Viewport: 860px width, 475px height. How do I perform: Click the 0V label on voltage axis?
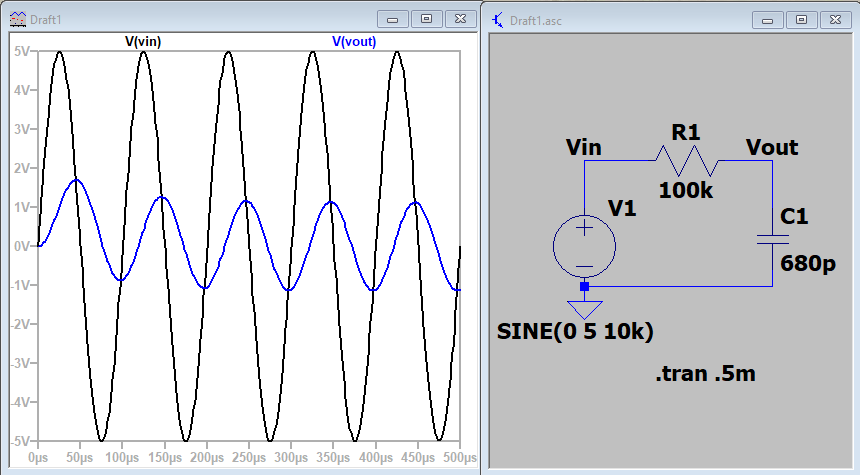point(20,245)
